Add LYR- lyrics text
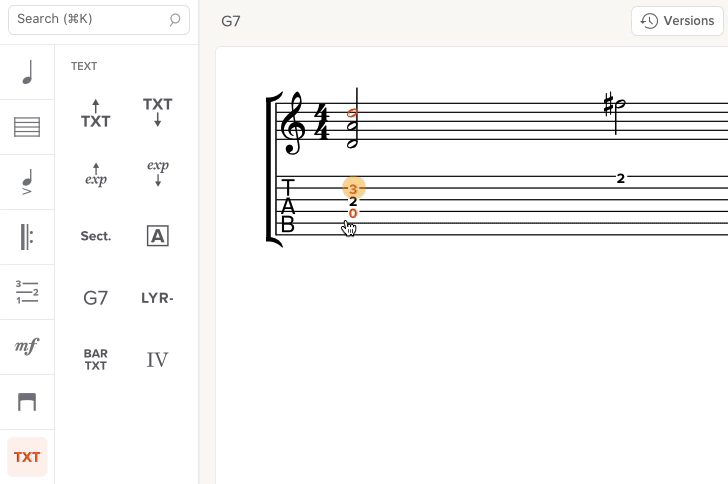Image resolution: width=728 pixels, height=484 pixels. pyautogui.click(x=158, y=297)
